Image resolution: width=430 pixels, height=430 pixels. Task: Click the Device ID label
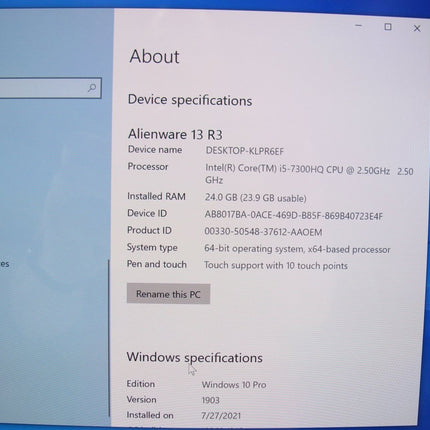coord(147,213)
